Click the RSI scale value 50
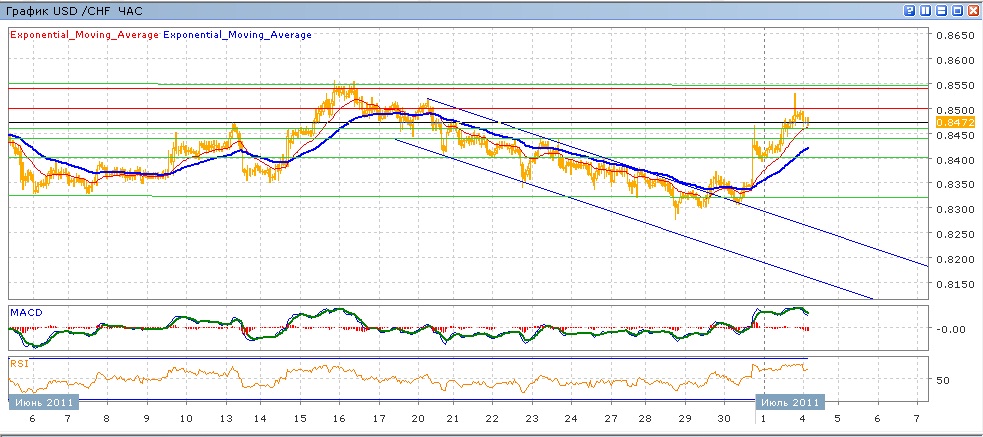 942,381
